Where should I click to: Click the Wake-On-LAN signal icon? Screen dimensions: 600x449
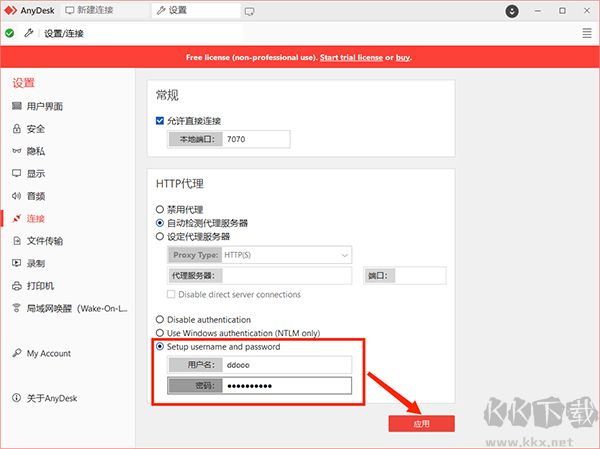(16, 308)
